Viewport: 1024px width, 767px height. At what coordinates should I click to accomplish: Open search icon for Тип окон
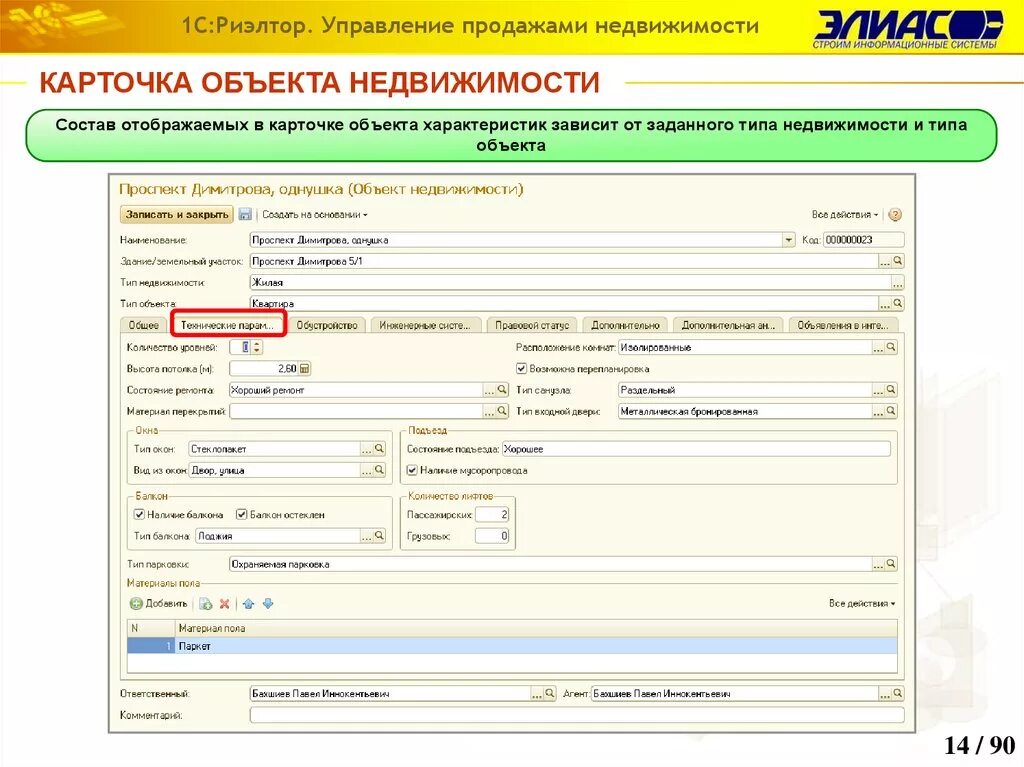click(x=379, y=449)
